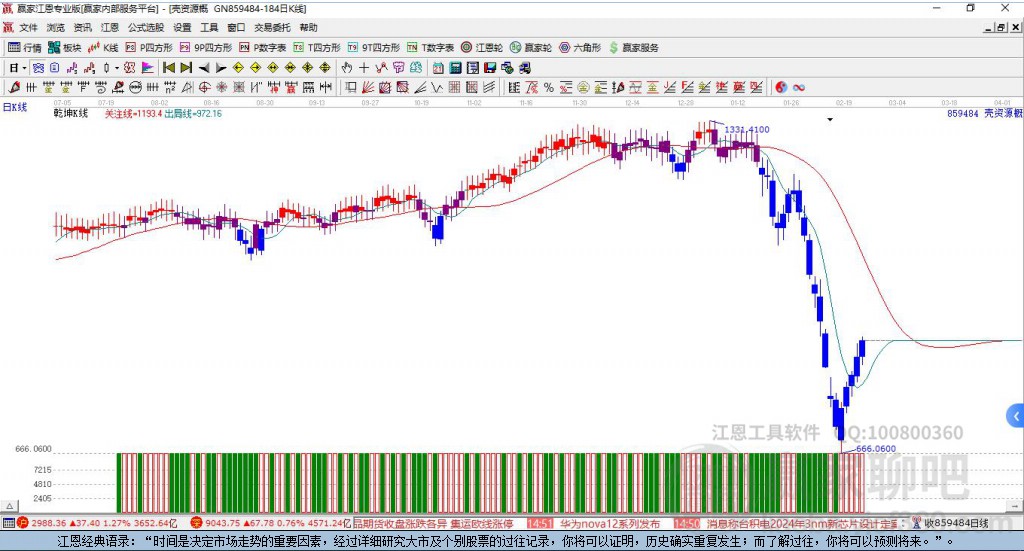Open the 9T四方形 tool

[x=374, y=48]
